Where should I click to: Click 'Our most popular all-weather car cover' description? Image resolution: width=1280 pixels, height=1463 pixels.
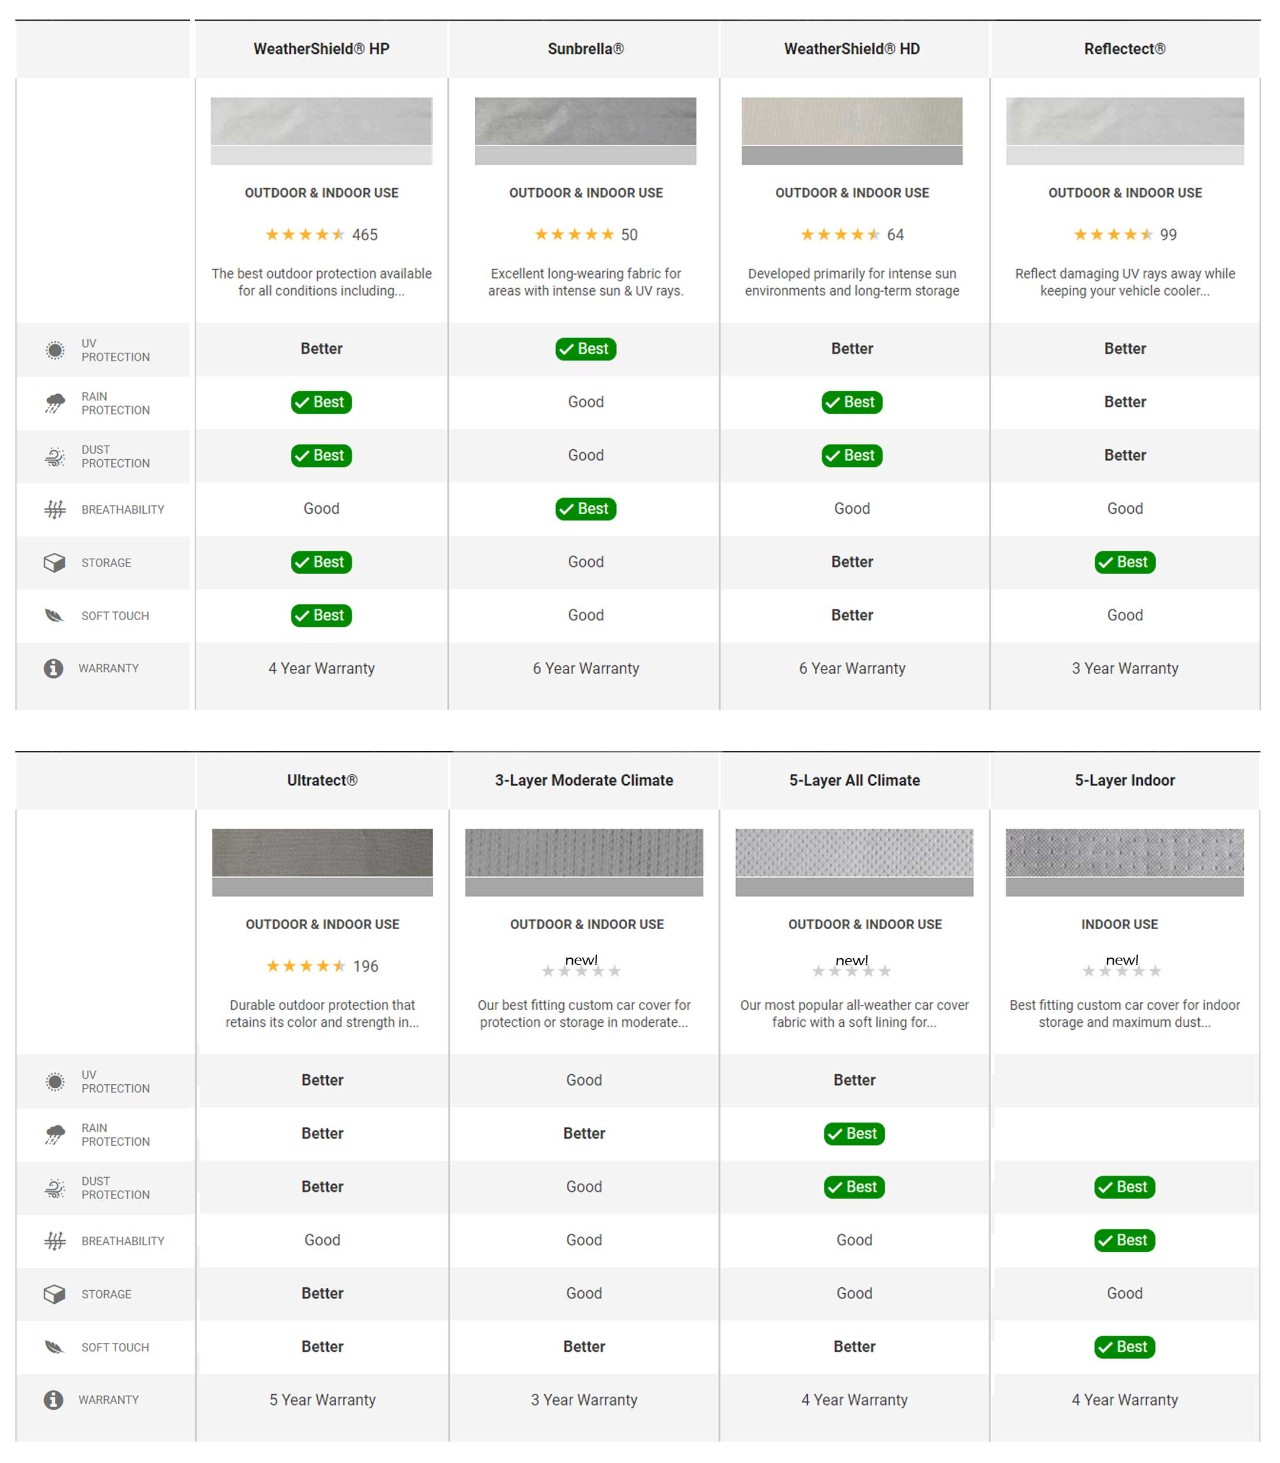(x=855, y=1014)
